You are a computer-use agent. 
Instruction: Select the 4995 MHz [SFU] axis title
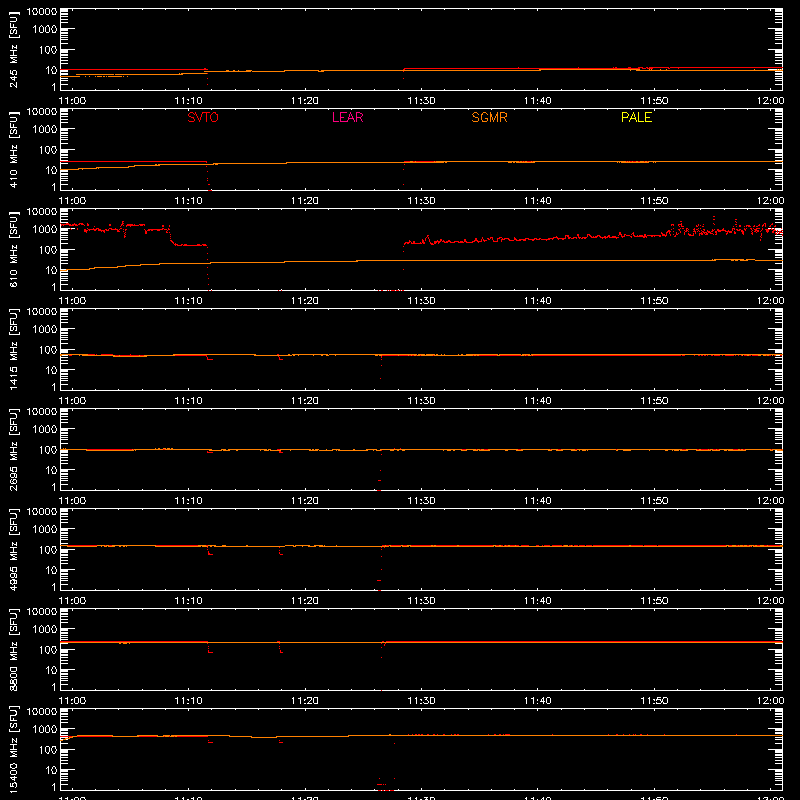[13, 549]
